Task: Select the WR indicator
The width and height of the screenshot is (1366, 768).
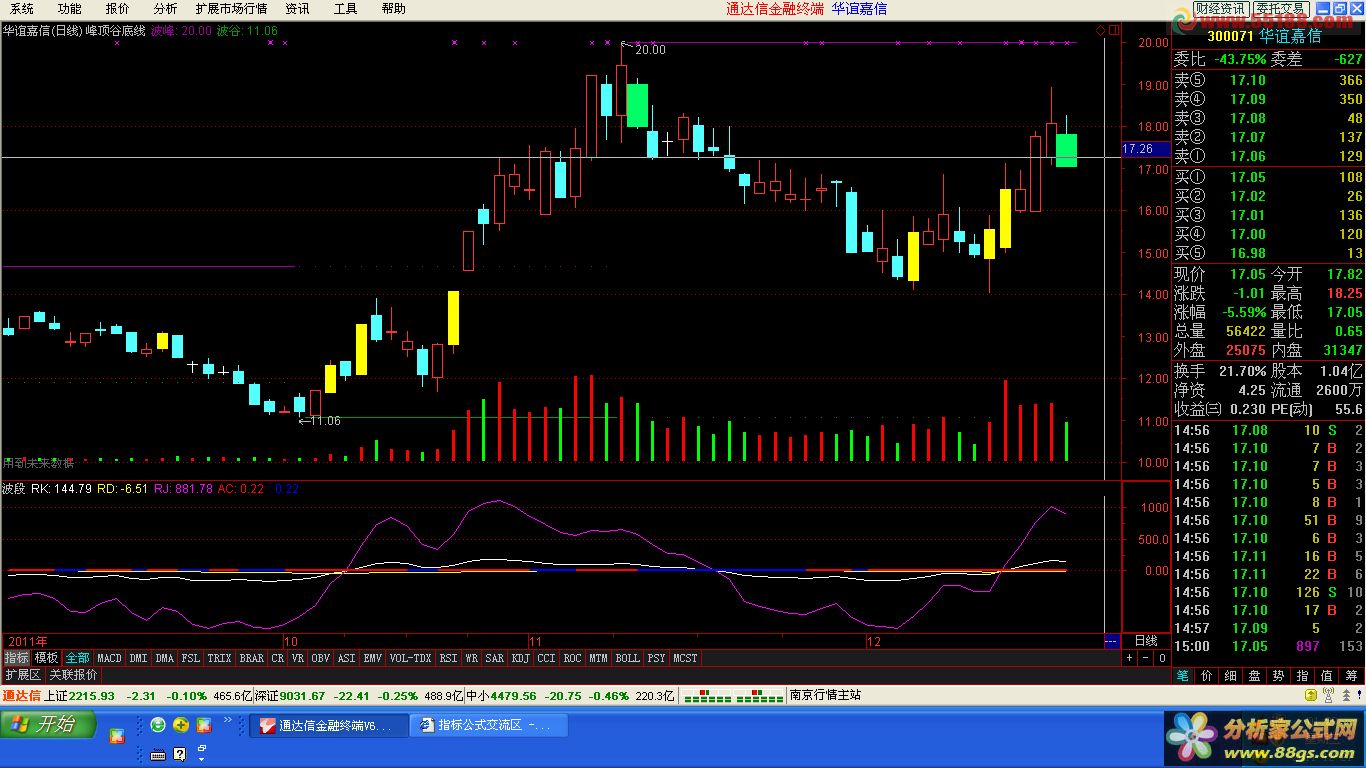Action: pos(472,658)
